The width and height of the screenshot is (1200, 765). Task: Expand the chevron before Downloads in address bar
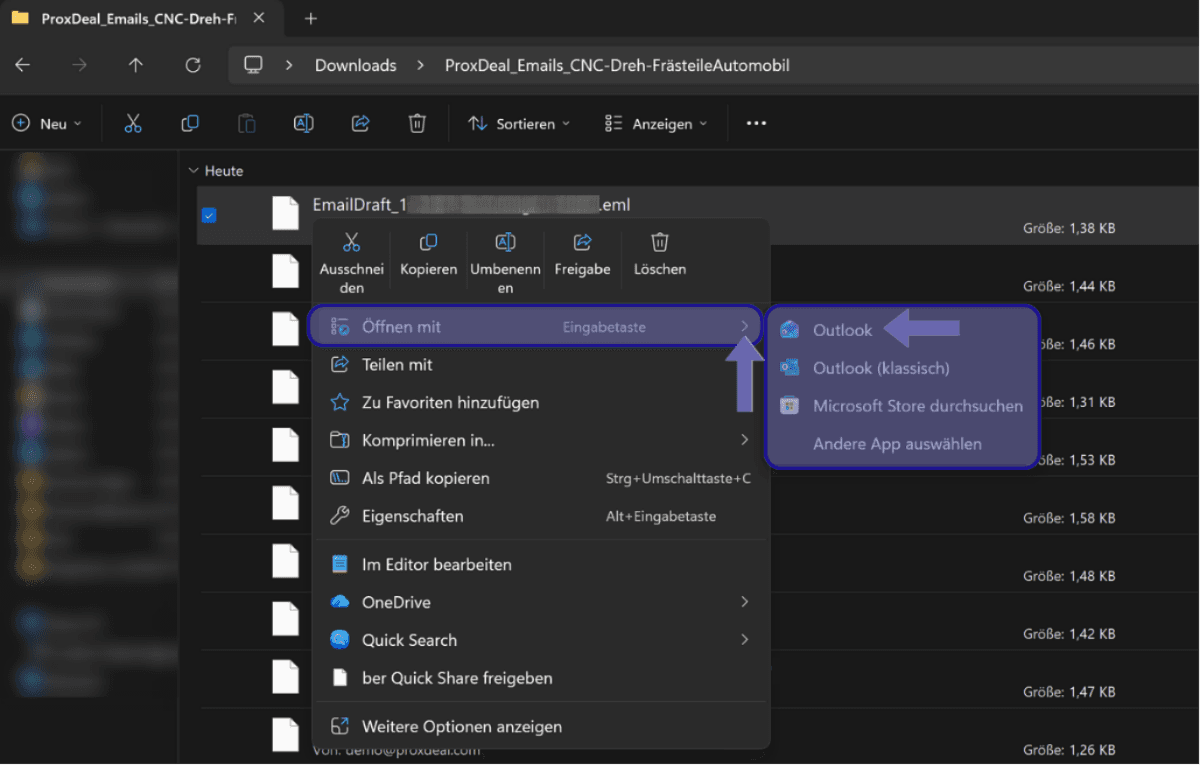point(289,65)
